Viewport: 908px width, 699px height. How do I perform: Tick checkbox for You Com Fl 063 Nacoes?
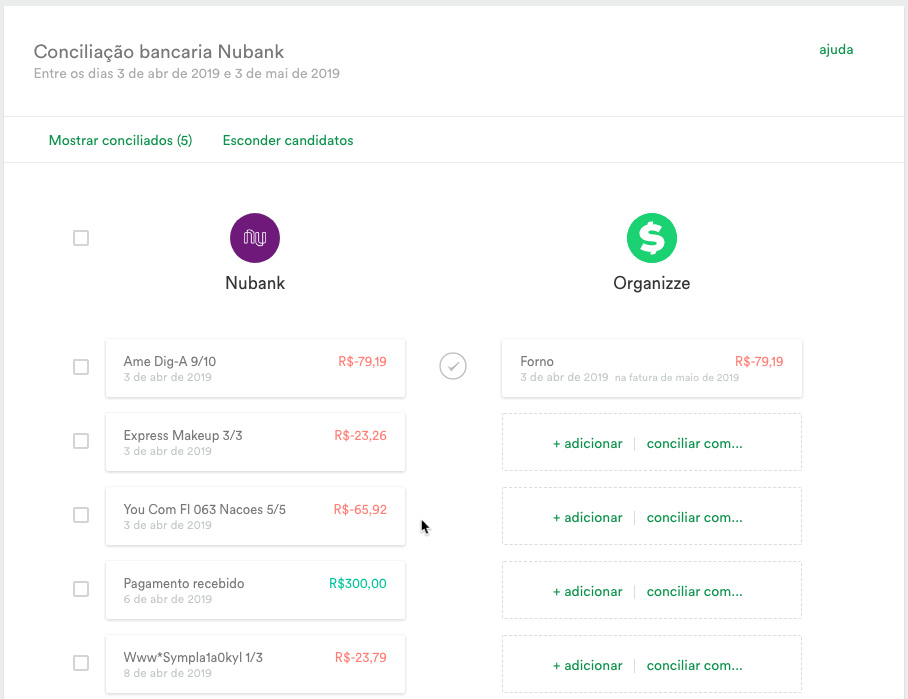tap(81, 515)
